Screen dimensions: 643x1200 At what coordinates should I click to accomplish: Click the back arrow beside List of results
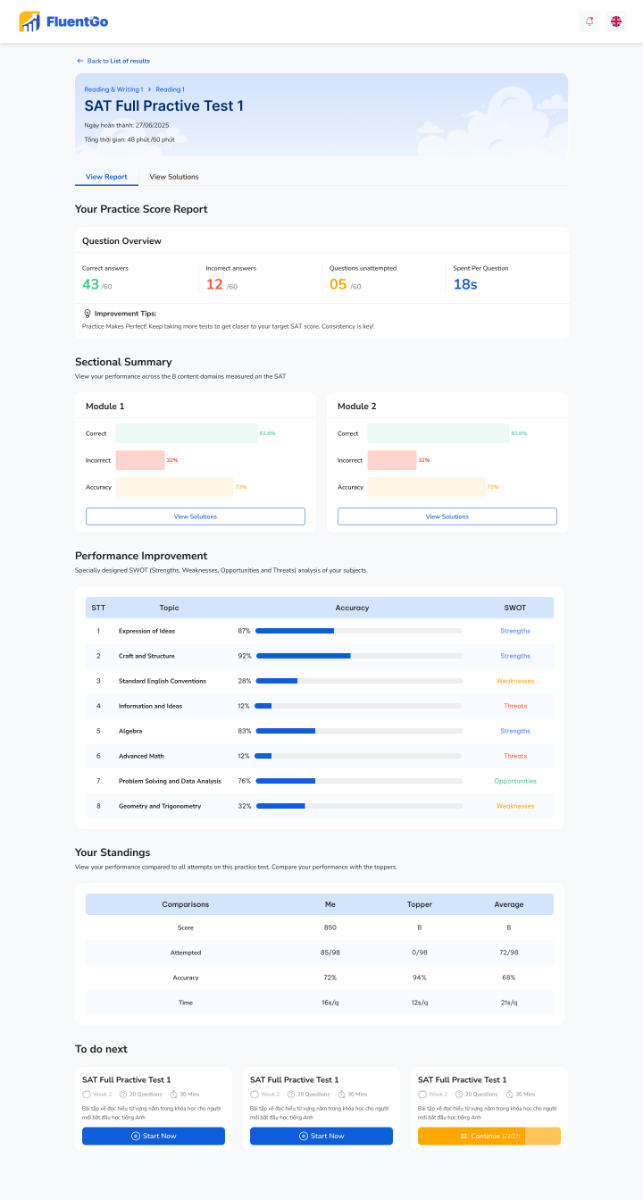[x=80, y=61]
